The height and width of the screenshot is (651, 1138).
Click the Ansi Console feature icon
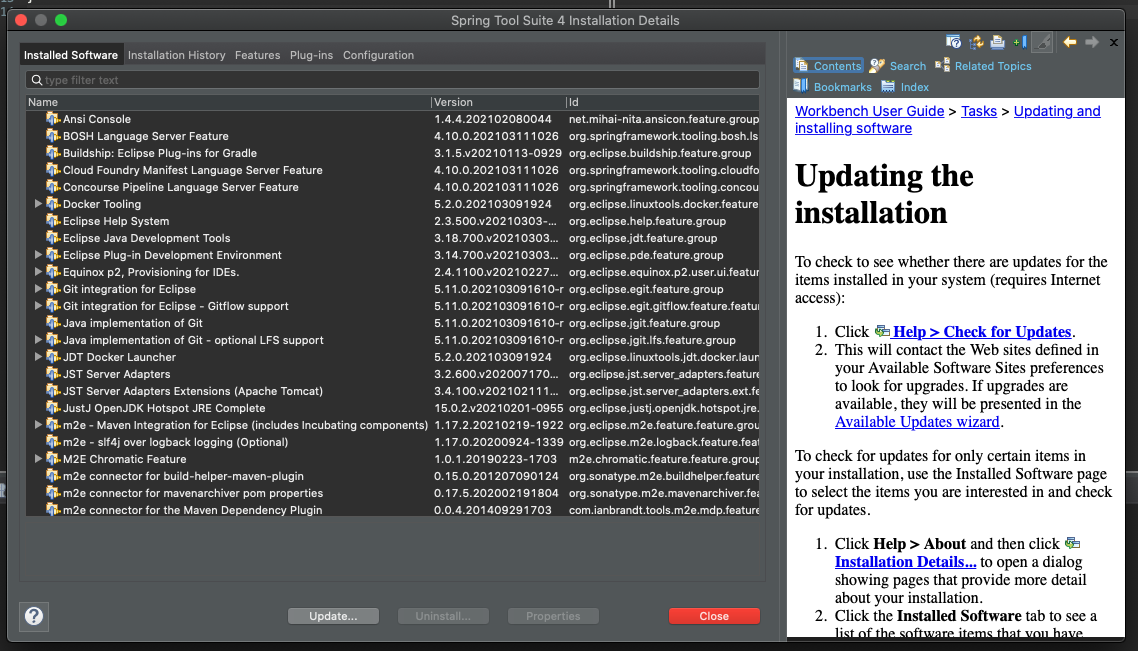[x=53, y=118]
